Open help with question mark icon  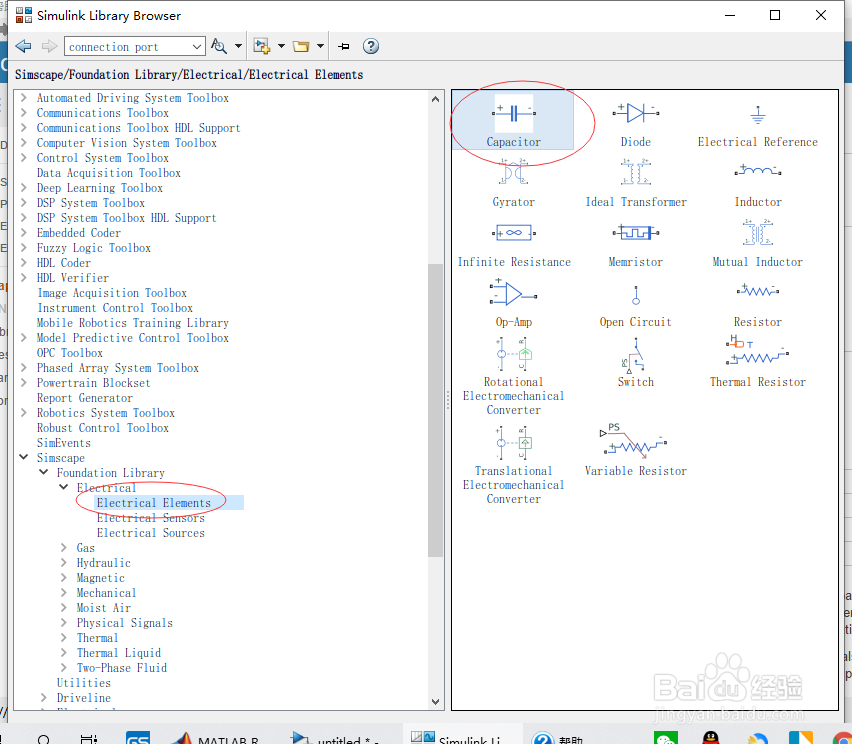point(371,46)
